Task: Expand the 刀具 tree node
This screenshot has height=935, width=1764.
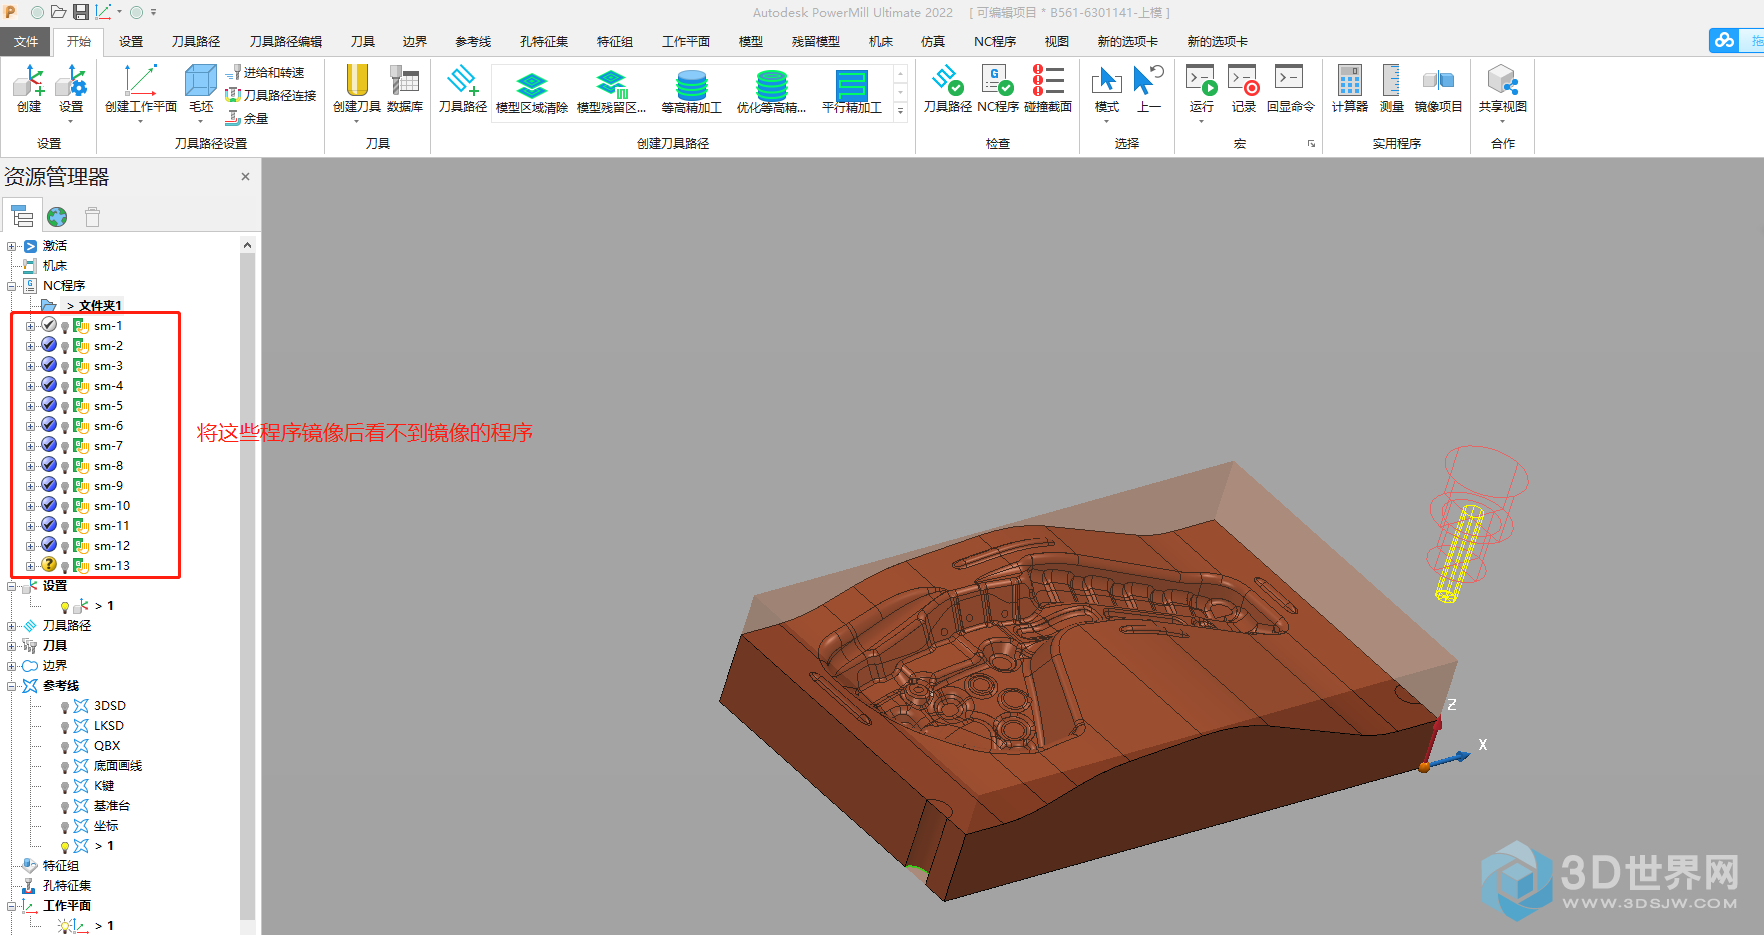Action: click(12, 646)
